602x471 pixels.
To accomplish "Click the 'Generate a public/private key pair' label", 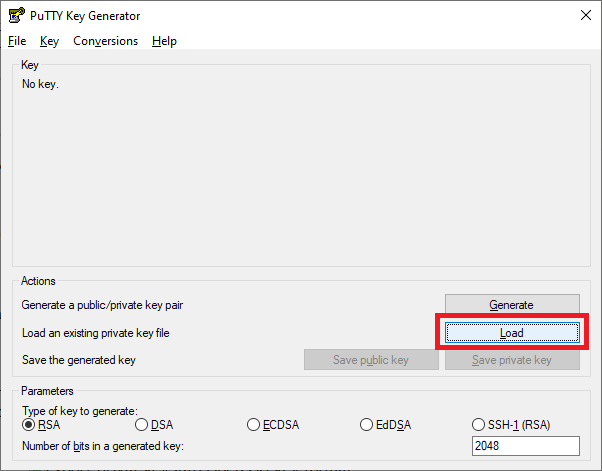I will pyautogui.click(x=102, y=305).
